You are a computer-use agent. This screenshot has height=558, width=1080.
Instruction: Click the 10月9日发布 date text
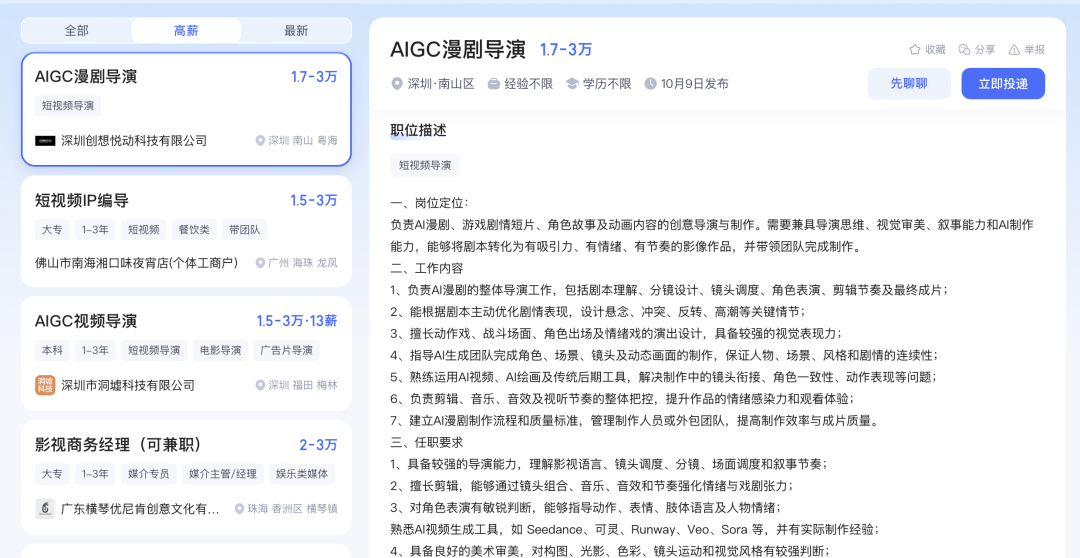694,84
